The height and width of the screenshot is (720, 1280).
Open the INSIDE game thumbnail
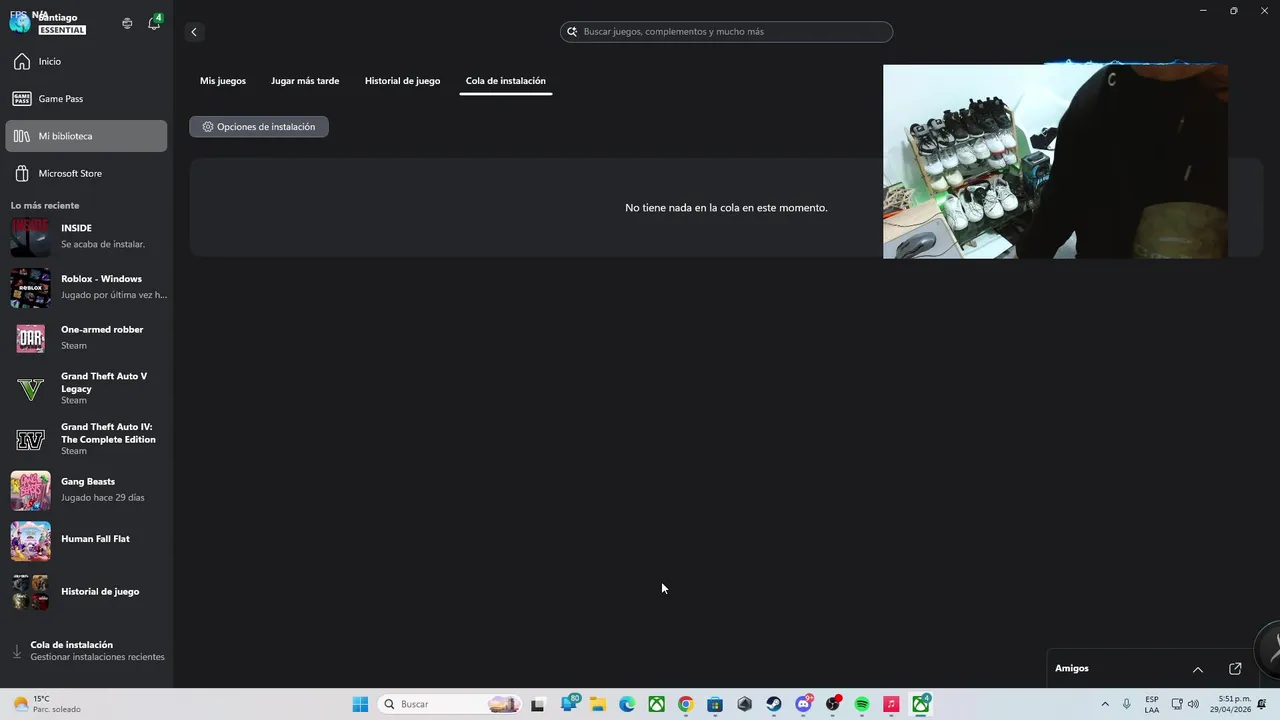coord(30,237)
